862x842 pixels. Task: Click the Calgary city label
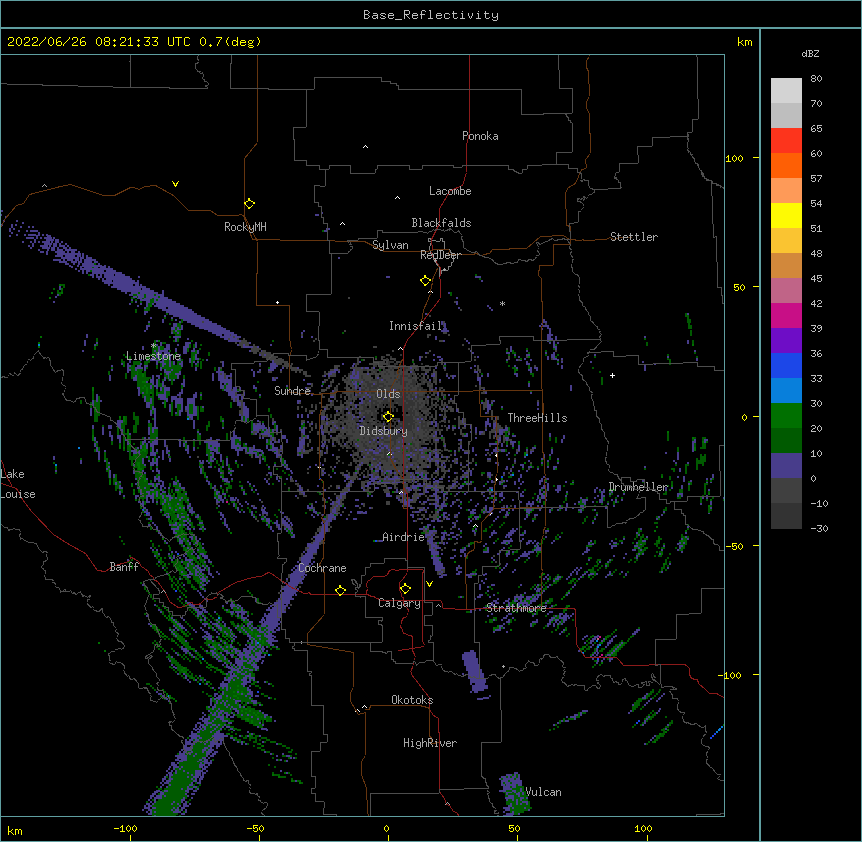pyautogui.click(x=399, y=603)
